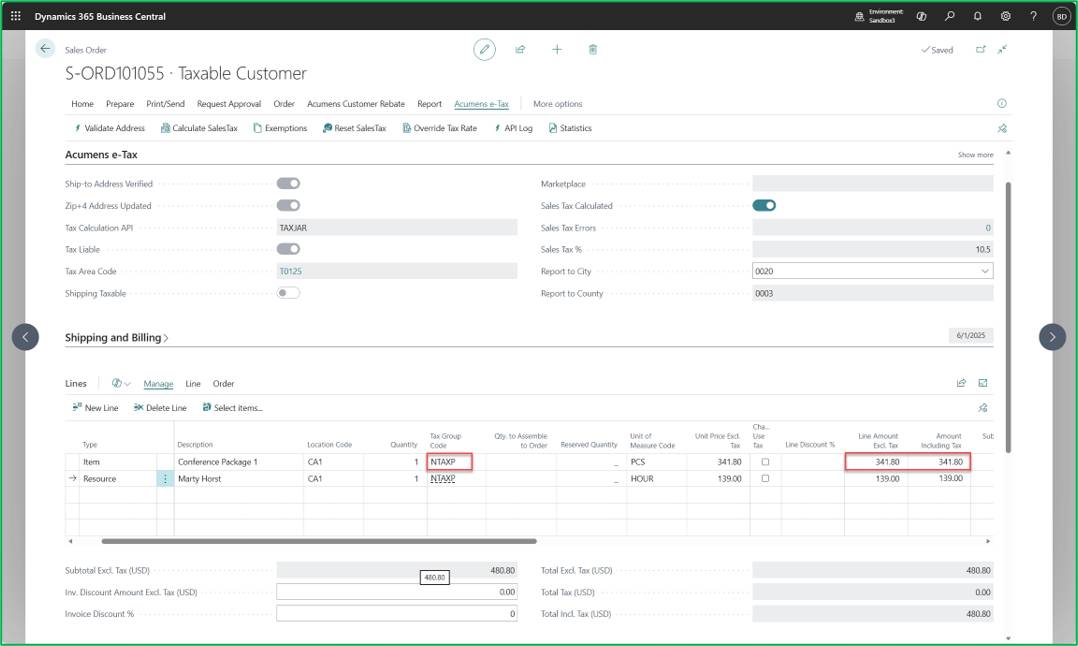Click Calculate SalesTax action

(x=199, y=129)
